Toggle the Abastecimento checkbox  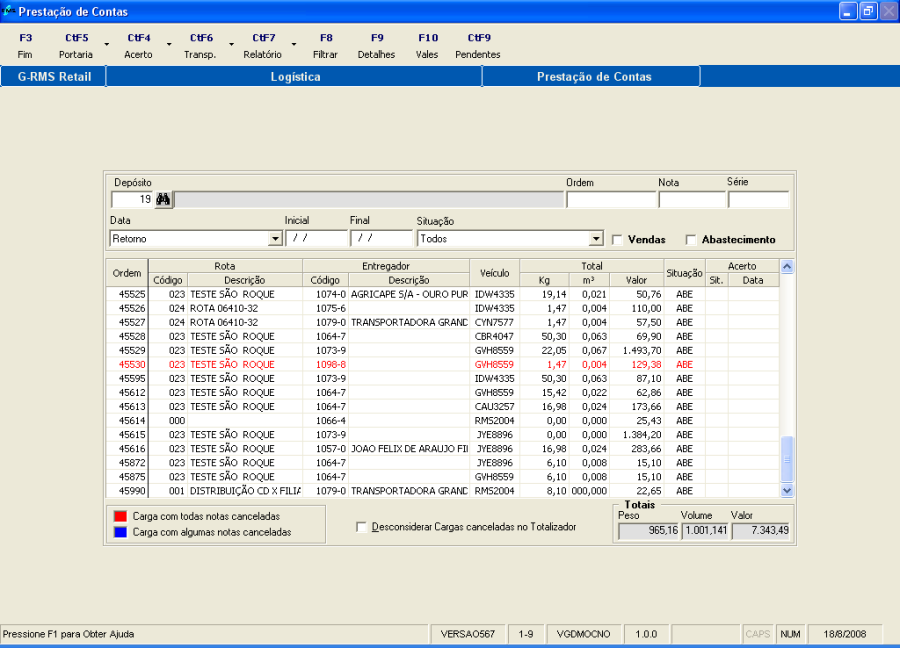691,240
